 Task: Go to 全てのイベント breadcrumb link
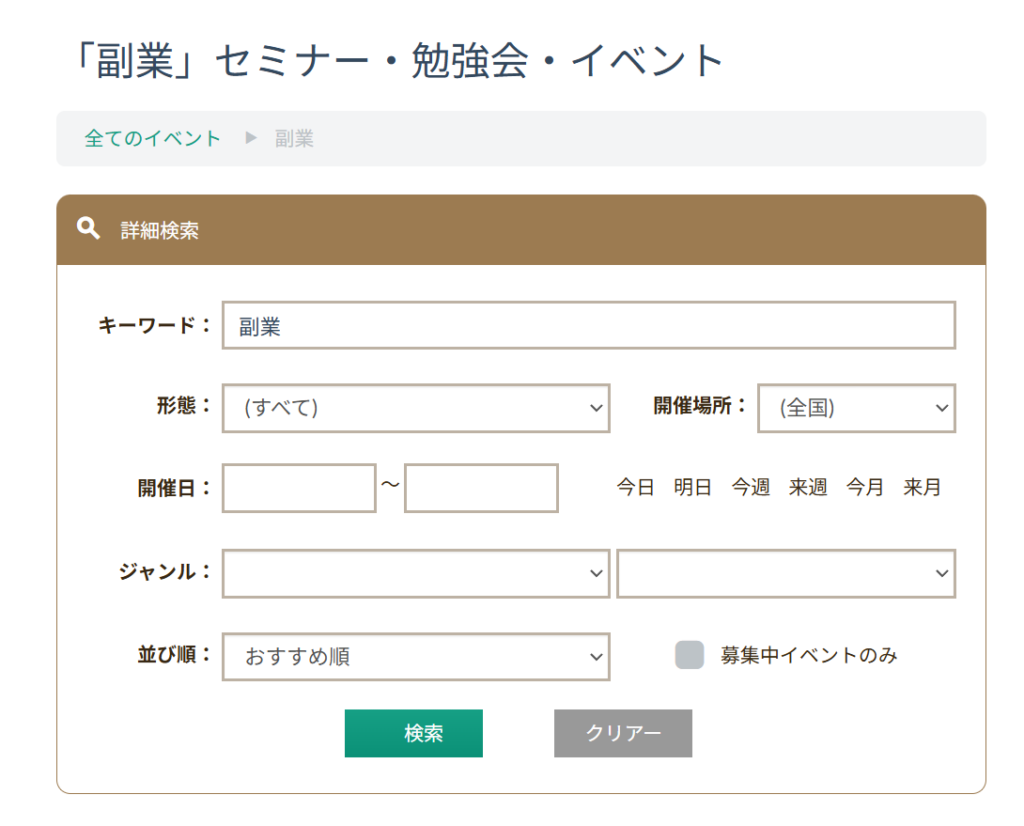152,139
